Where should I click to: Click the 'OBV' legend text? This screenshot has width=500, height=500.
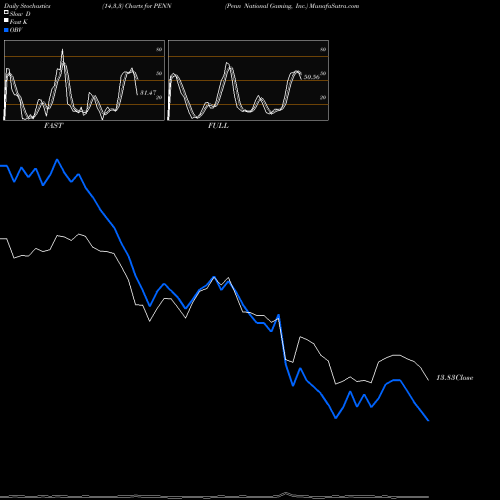pos(16,30)
